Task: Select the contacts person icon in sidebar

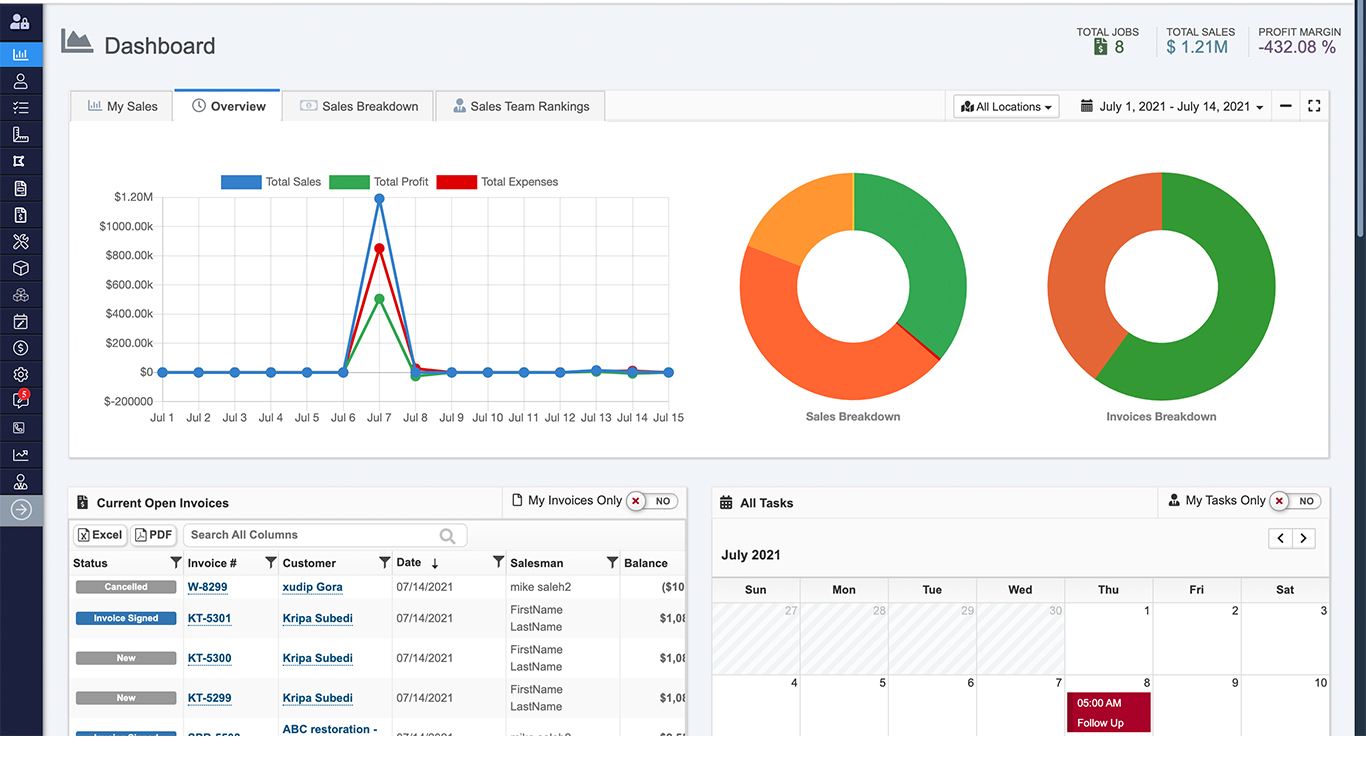Action: point(20,81)
